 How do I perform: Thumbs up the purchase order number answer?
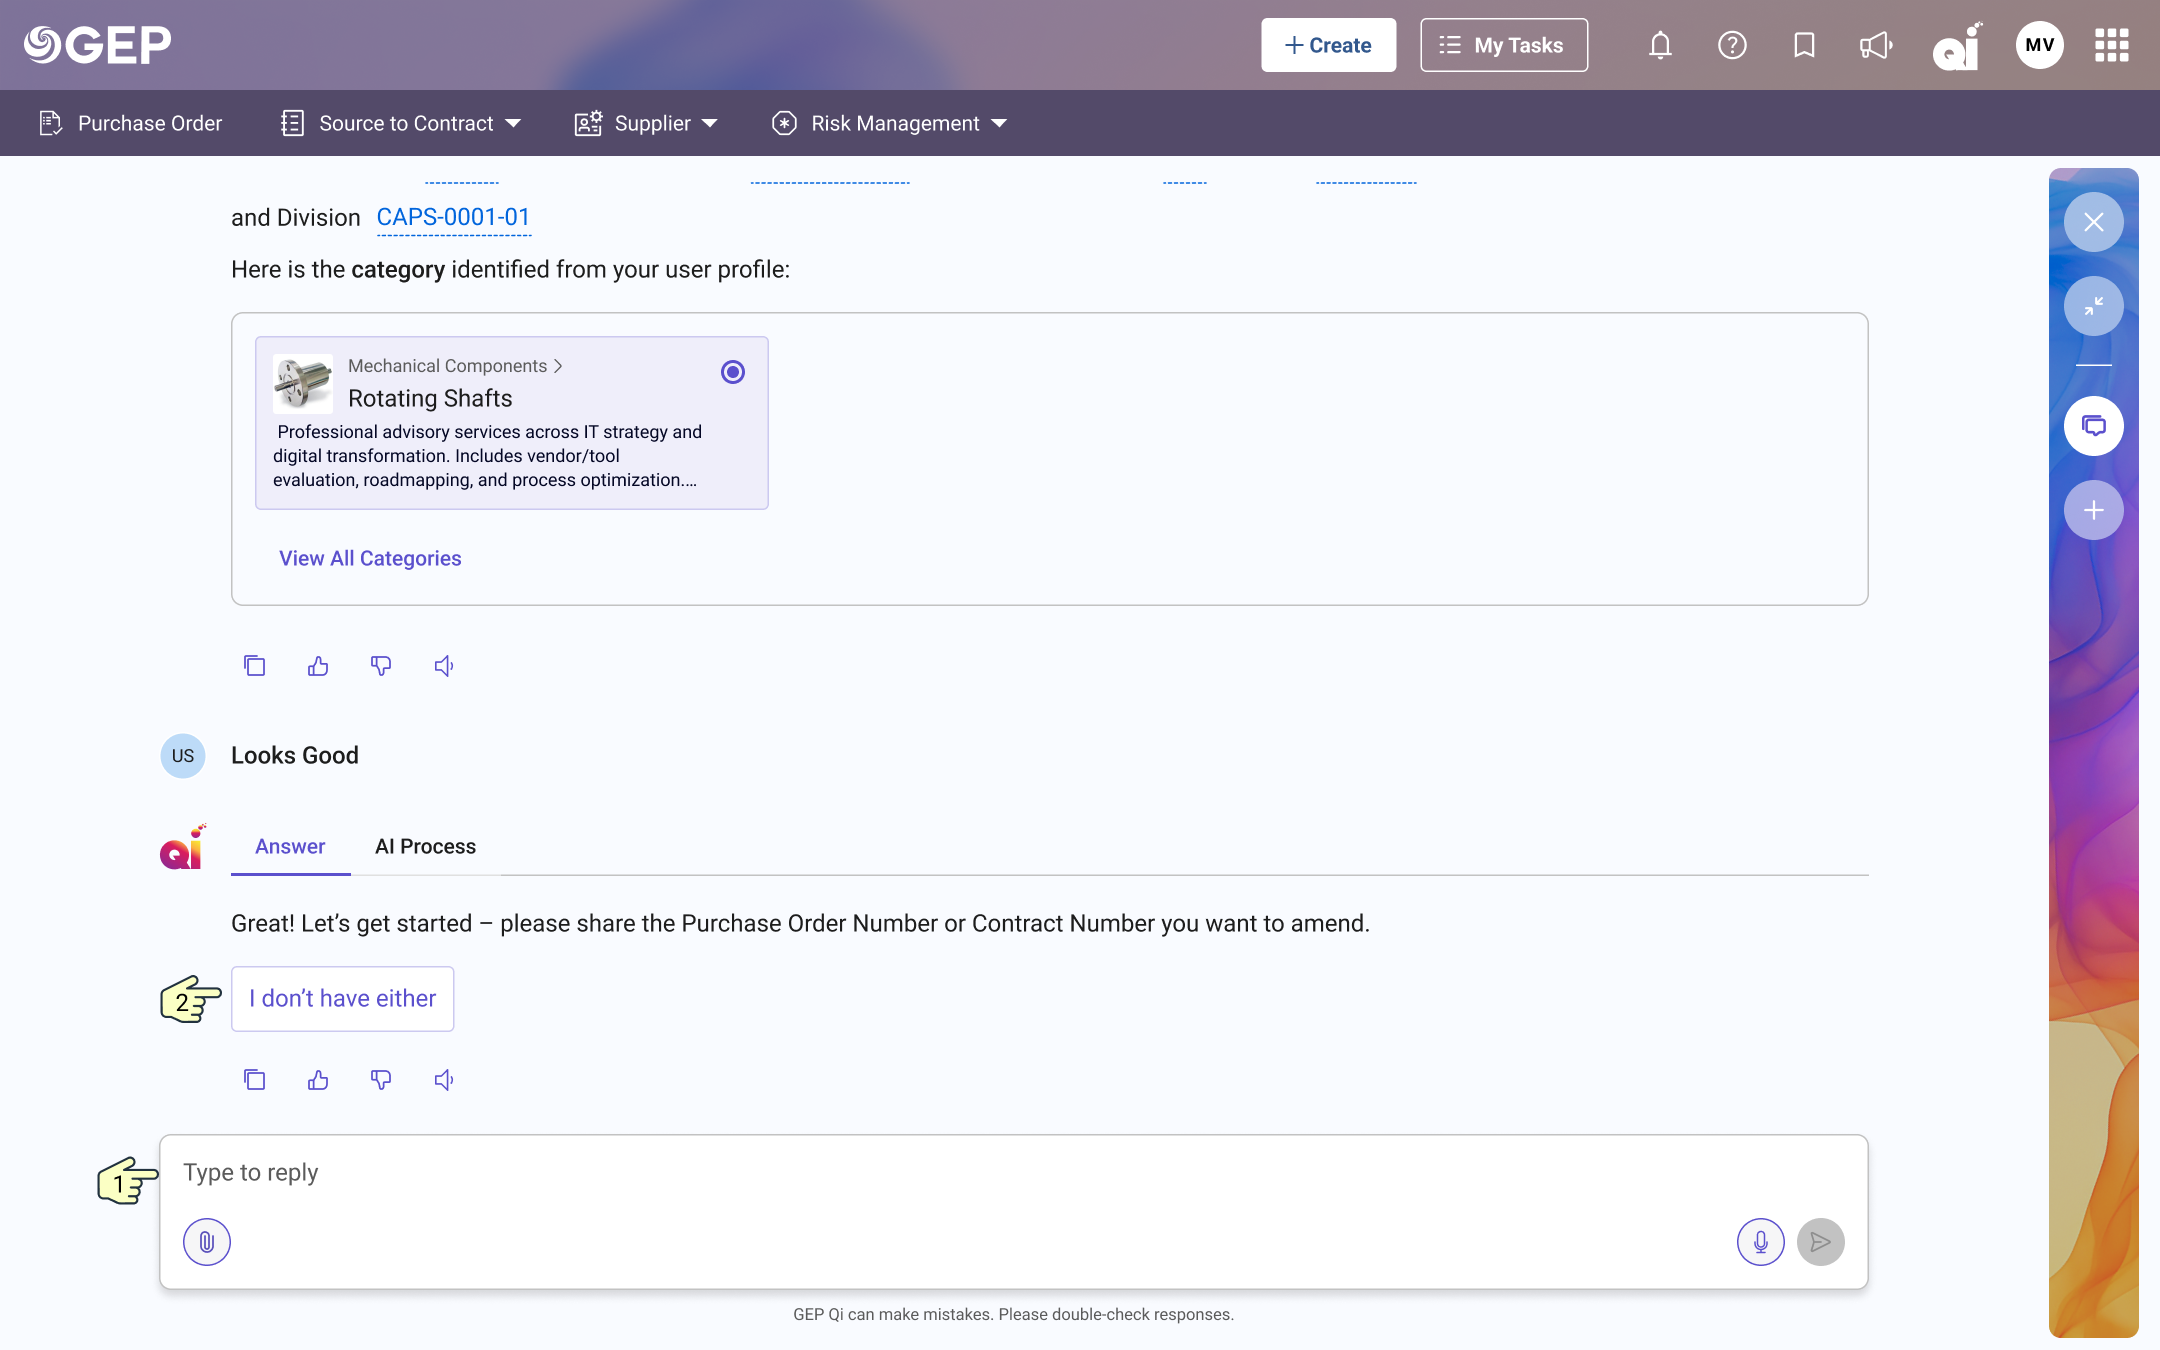pos(318,1080)
